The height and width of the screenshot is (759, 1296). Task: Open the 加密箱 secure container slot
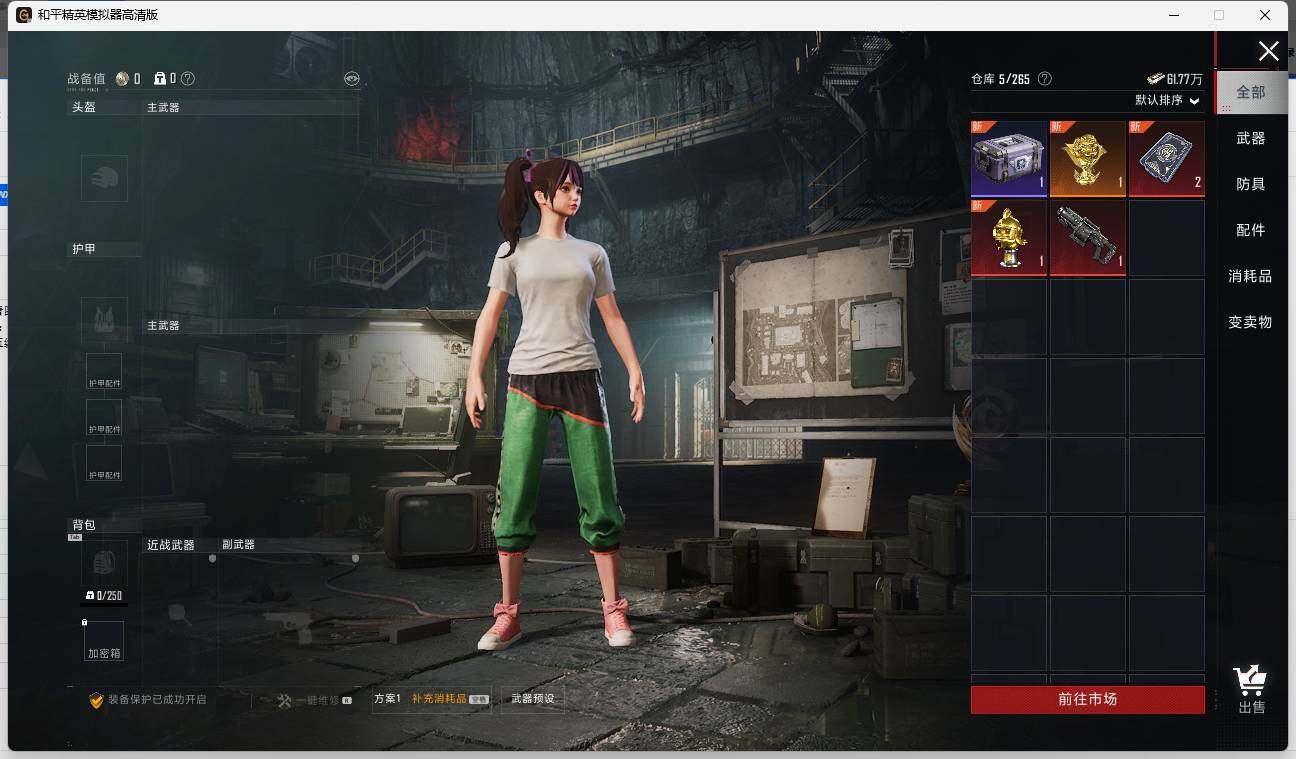click(104, 641)
